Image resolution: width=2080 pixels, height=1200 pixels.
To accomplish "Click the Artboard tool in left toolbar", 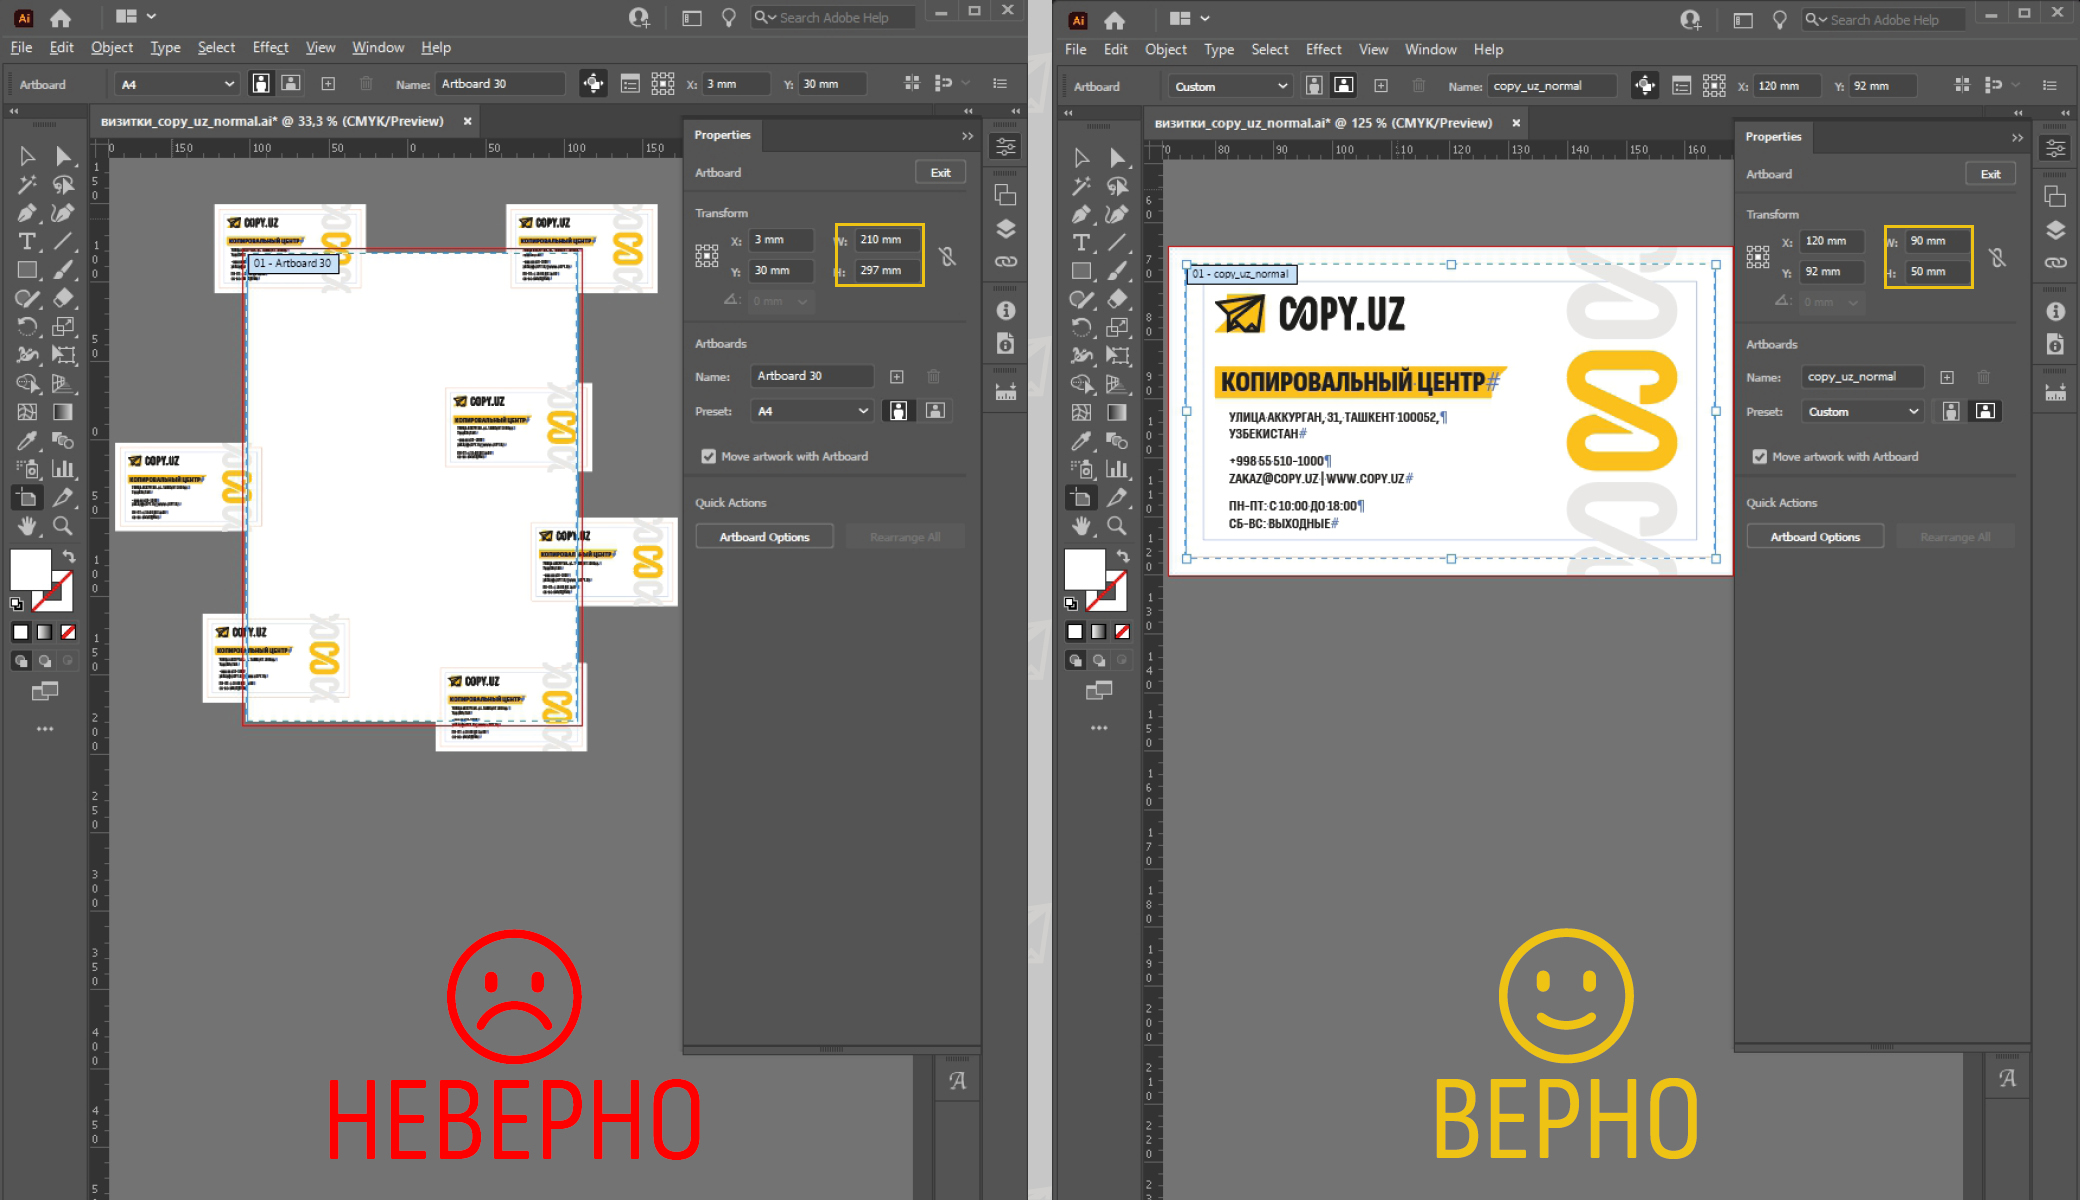I will point(27,497).
